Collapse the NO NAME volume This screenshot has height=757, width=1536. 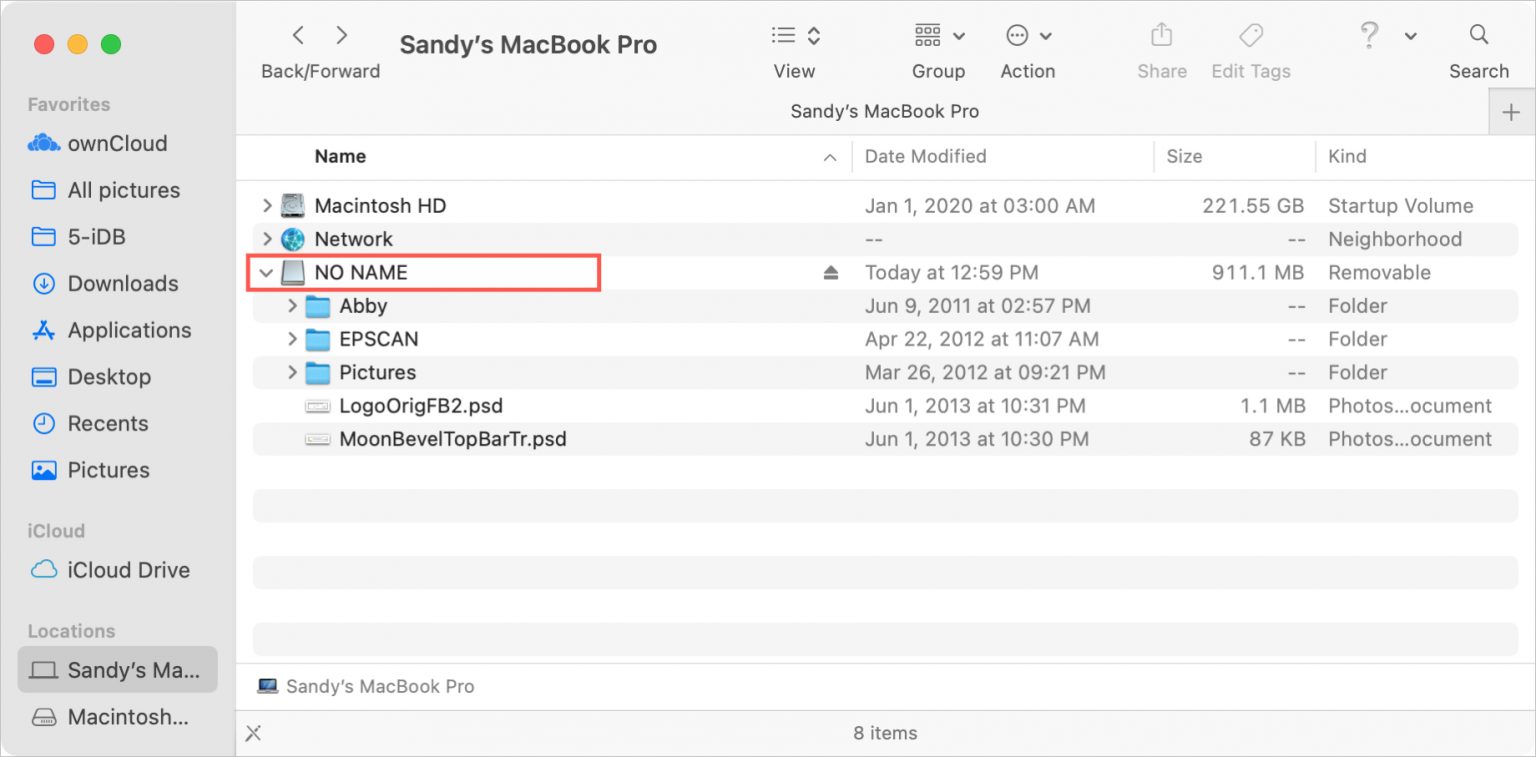point(266,273)
